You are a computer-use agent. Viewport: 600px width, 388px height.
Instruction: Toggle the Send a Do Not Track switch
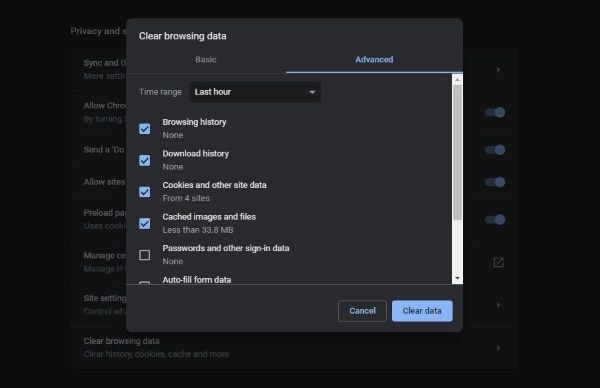point(495,150)
